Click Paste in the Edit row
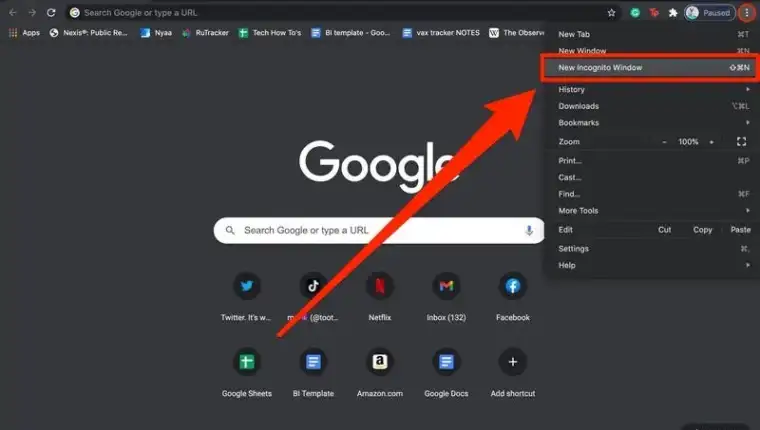 (x=741, y=229)
